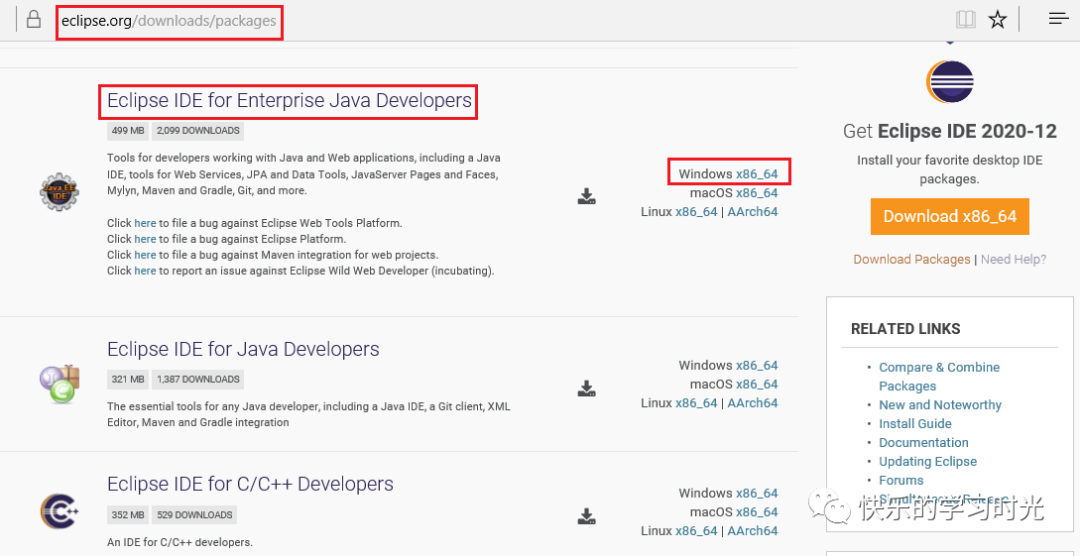
Task: Click the Java EE IDE package icon
Action: (59, 192)
